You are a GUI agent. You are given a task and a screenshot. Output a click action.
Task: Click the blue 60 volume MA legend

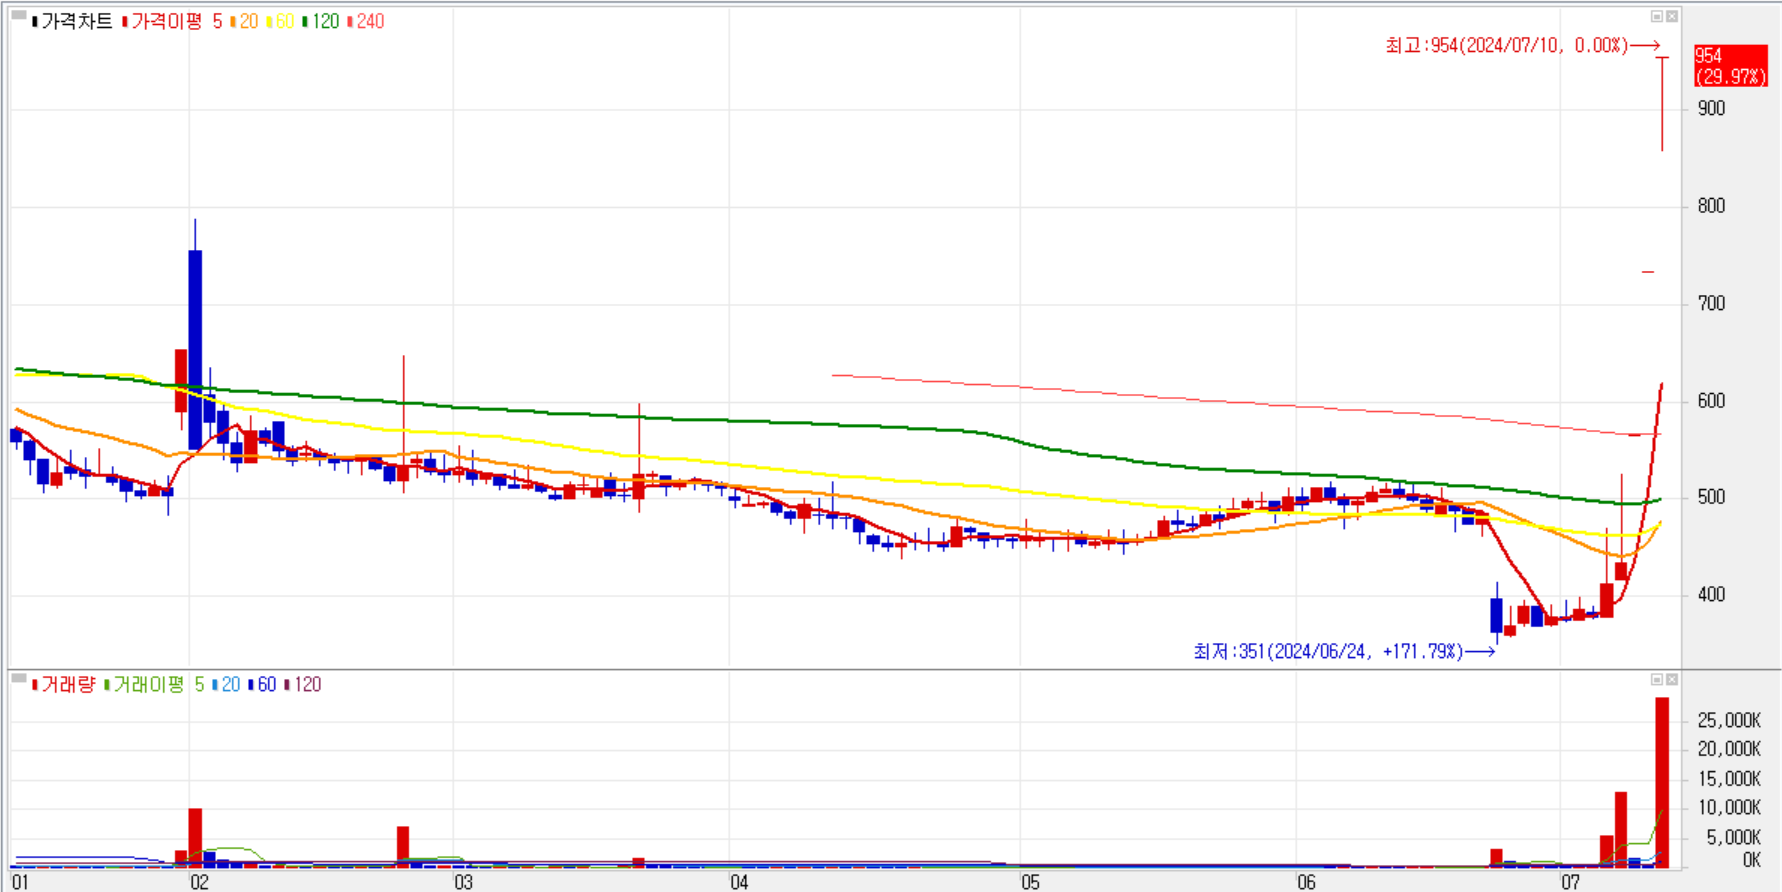tap(263, 684)
